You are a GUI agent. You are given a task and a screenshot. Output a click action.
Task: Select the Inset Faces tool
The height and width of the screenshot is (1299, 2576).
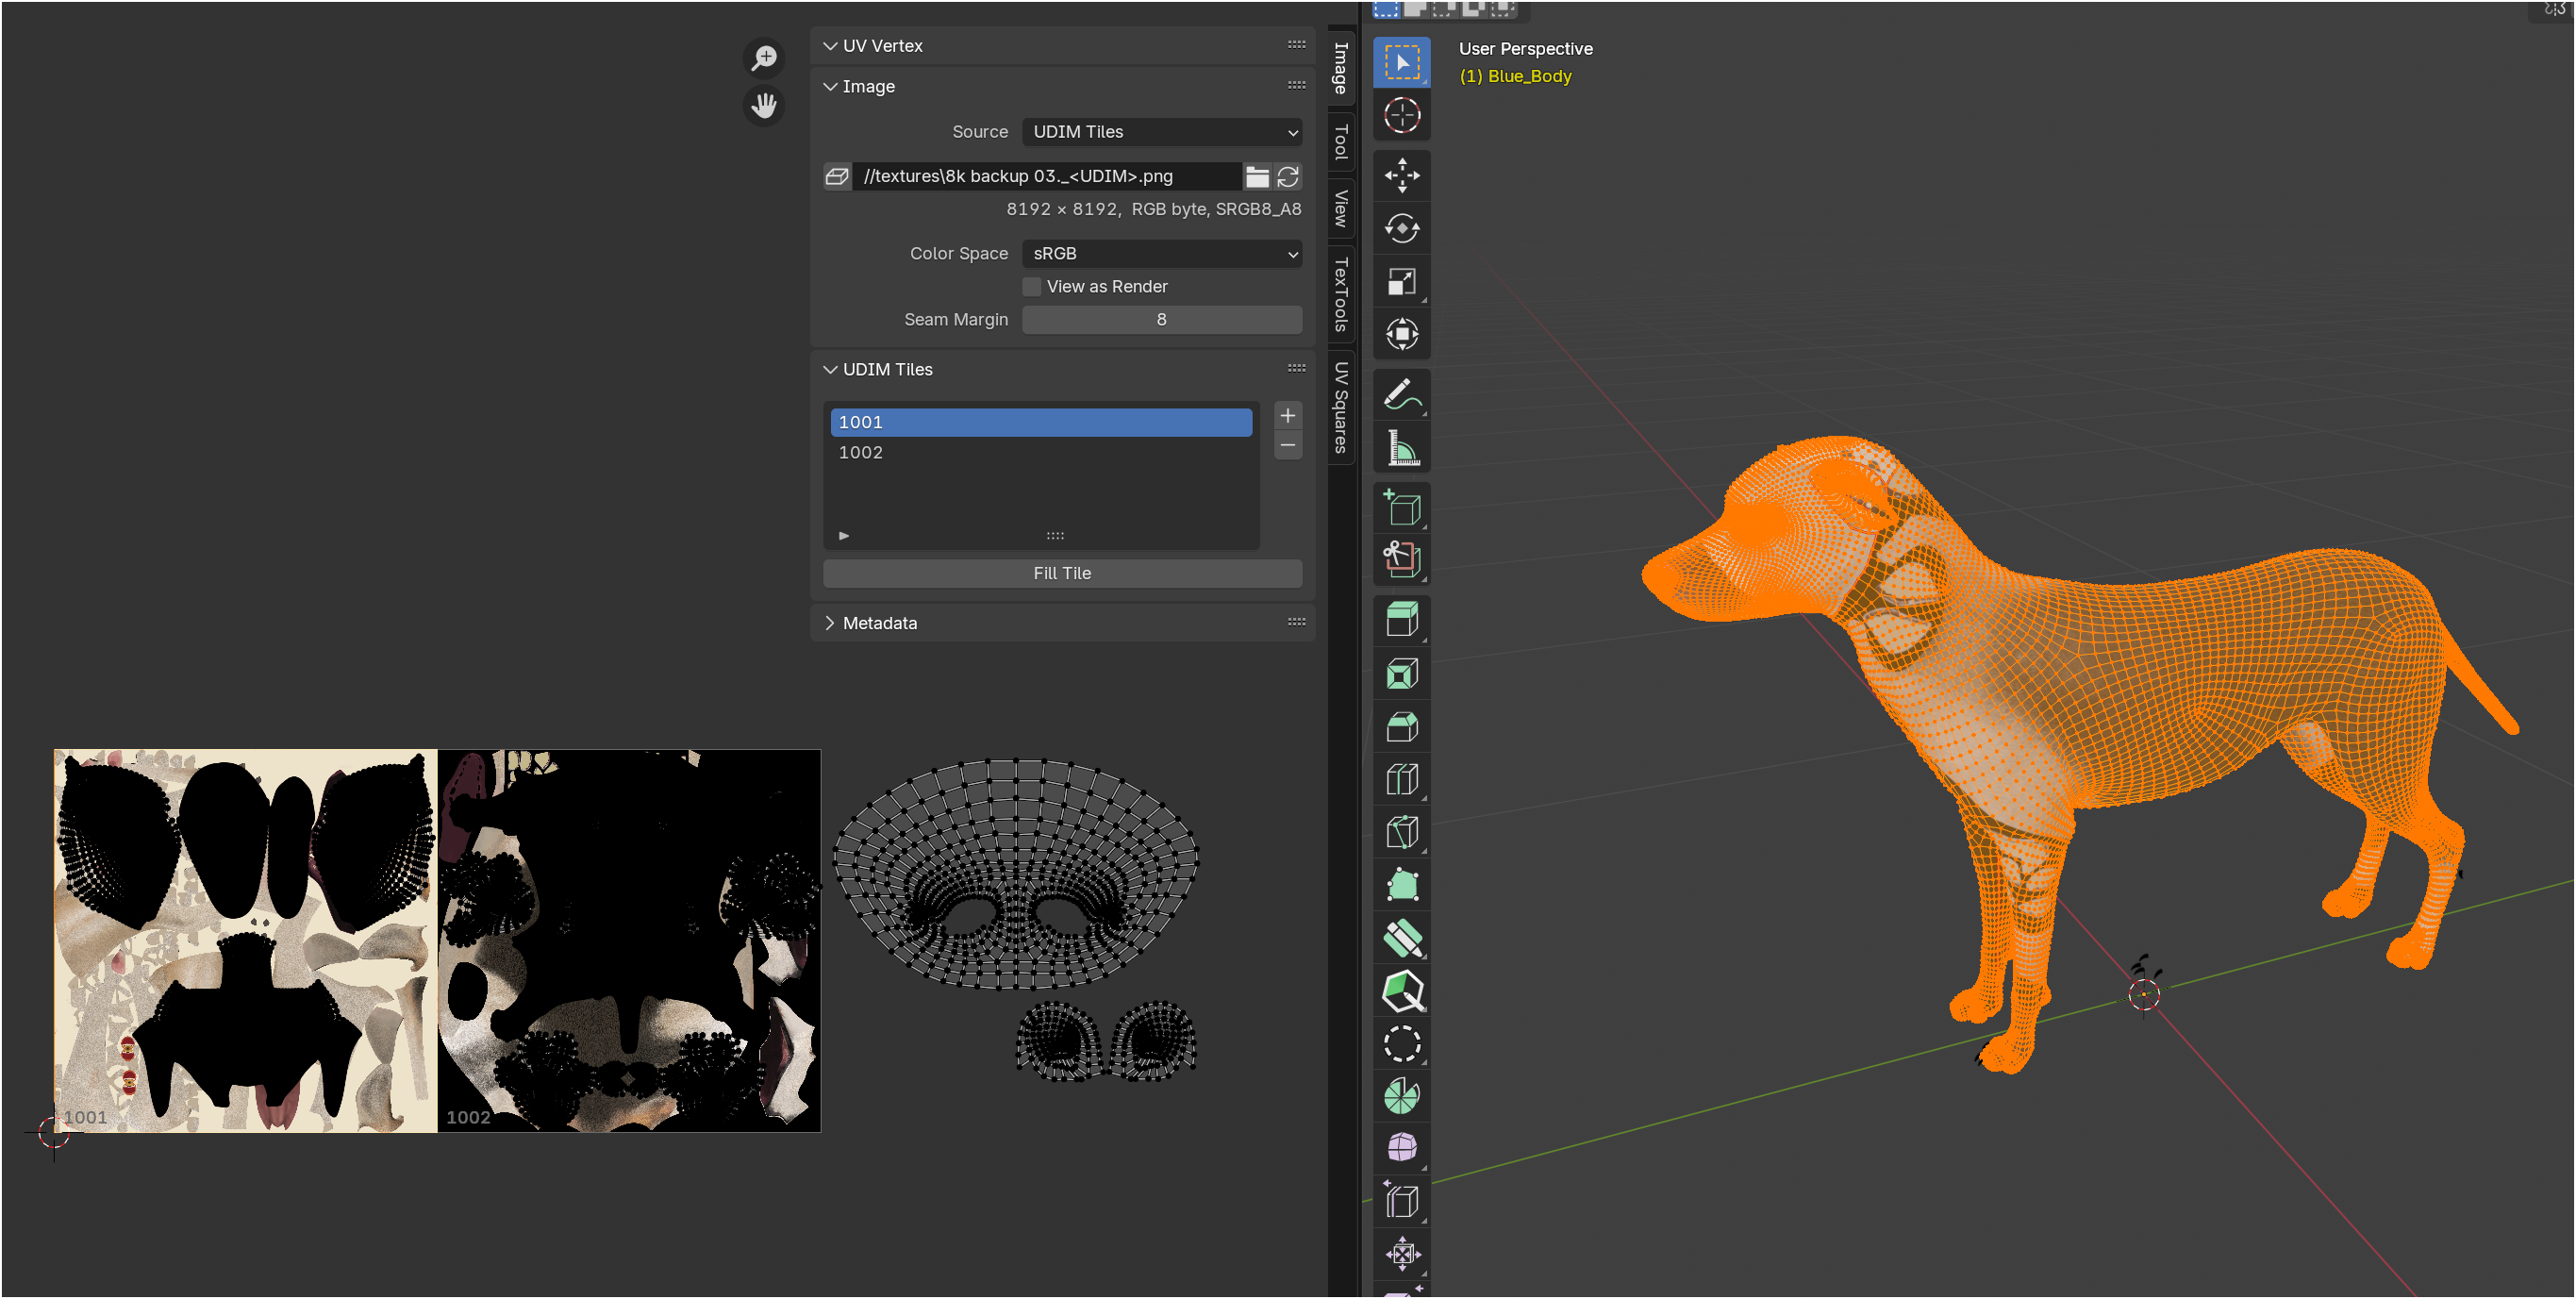tap(1402, 673)
